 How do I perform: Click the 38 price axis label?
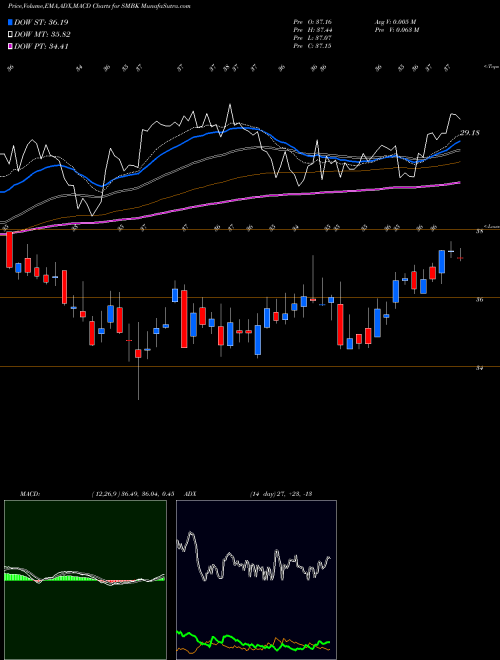(x=479, y=231)
